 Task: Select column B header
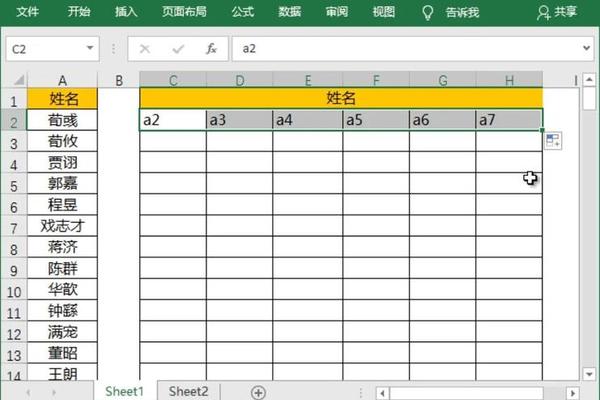click(119, 80)
